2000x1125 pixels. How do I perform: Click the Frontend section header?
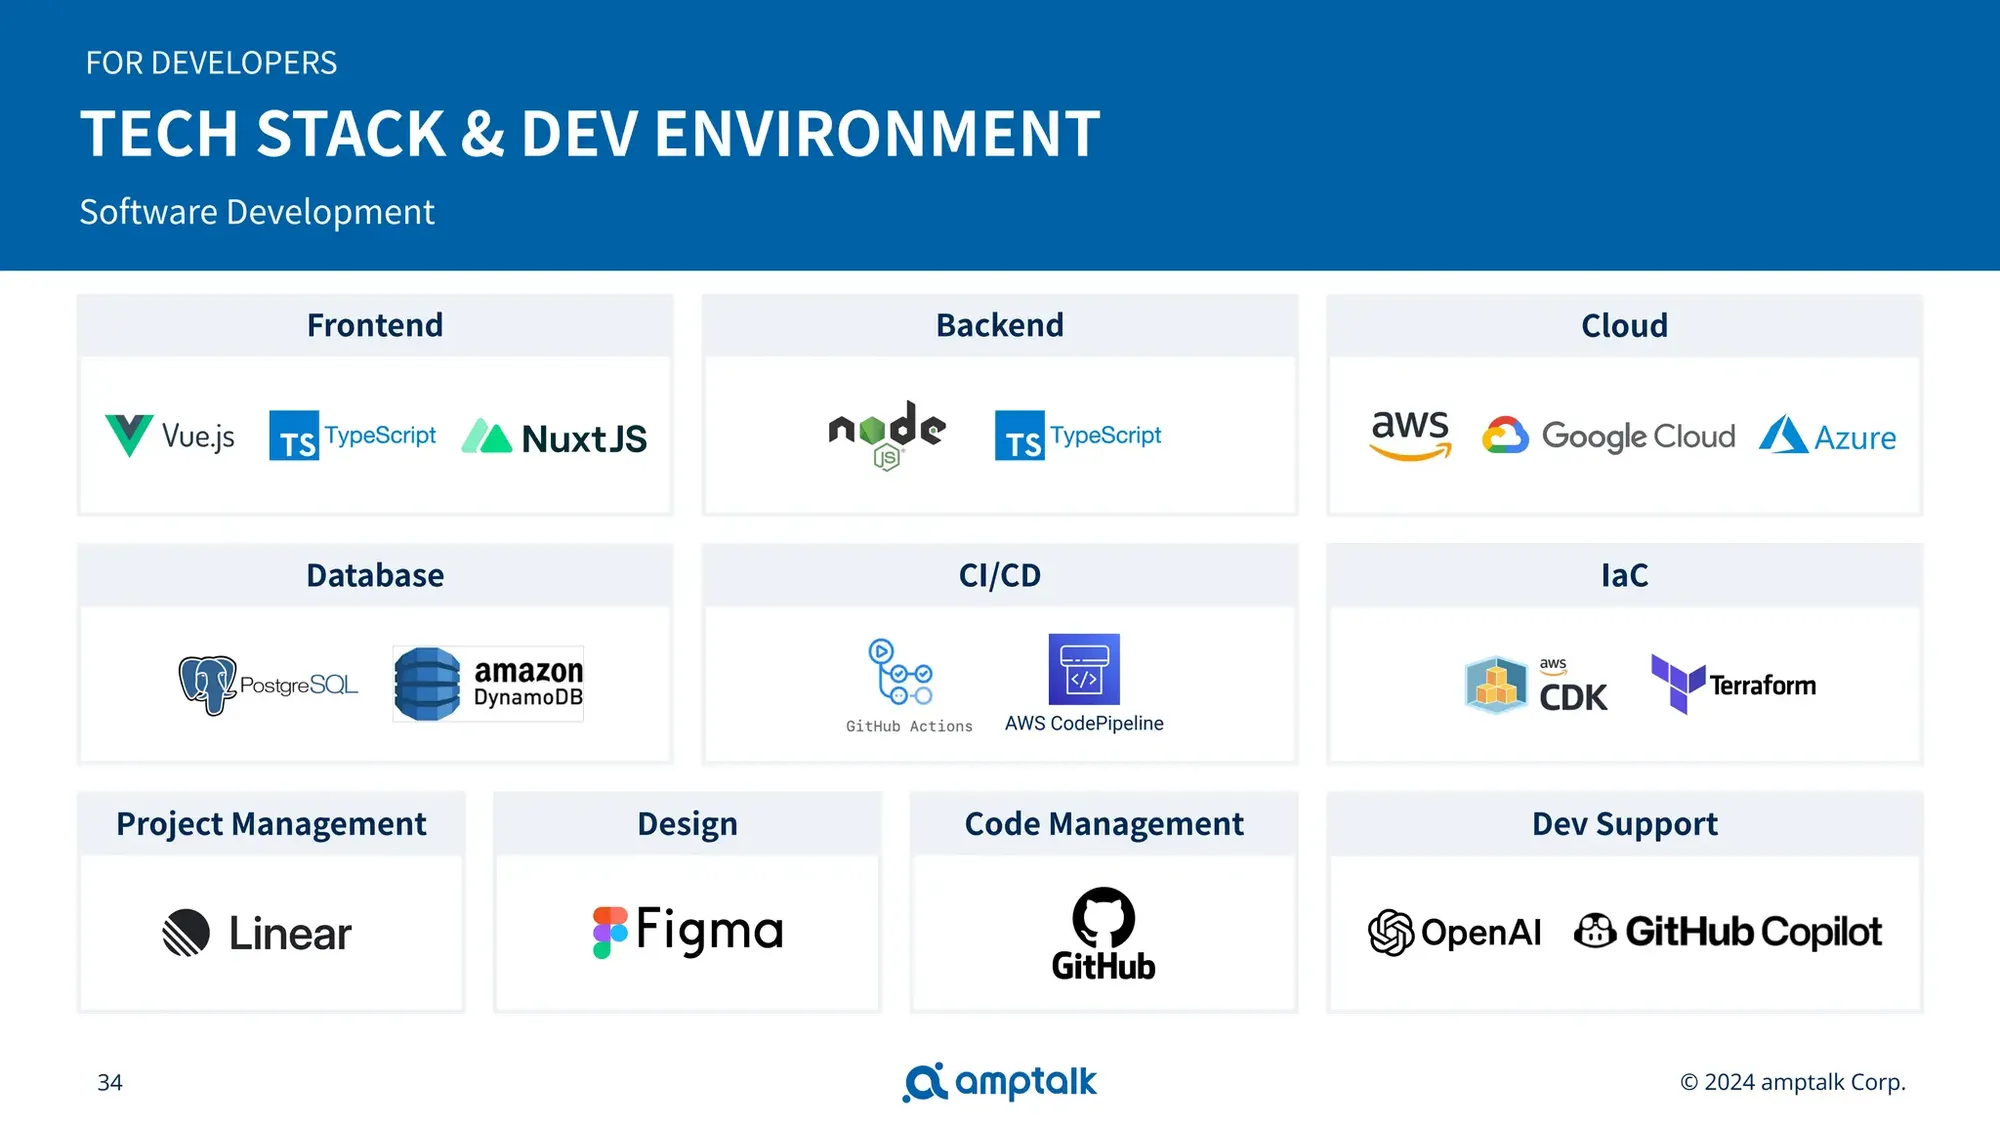[375, 325]
